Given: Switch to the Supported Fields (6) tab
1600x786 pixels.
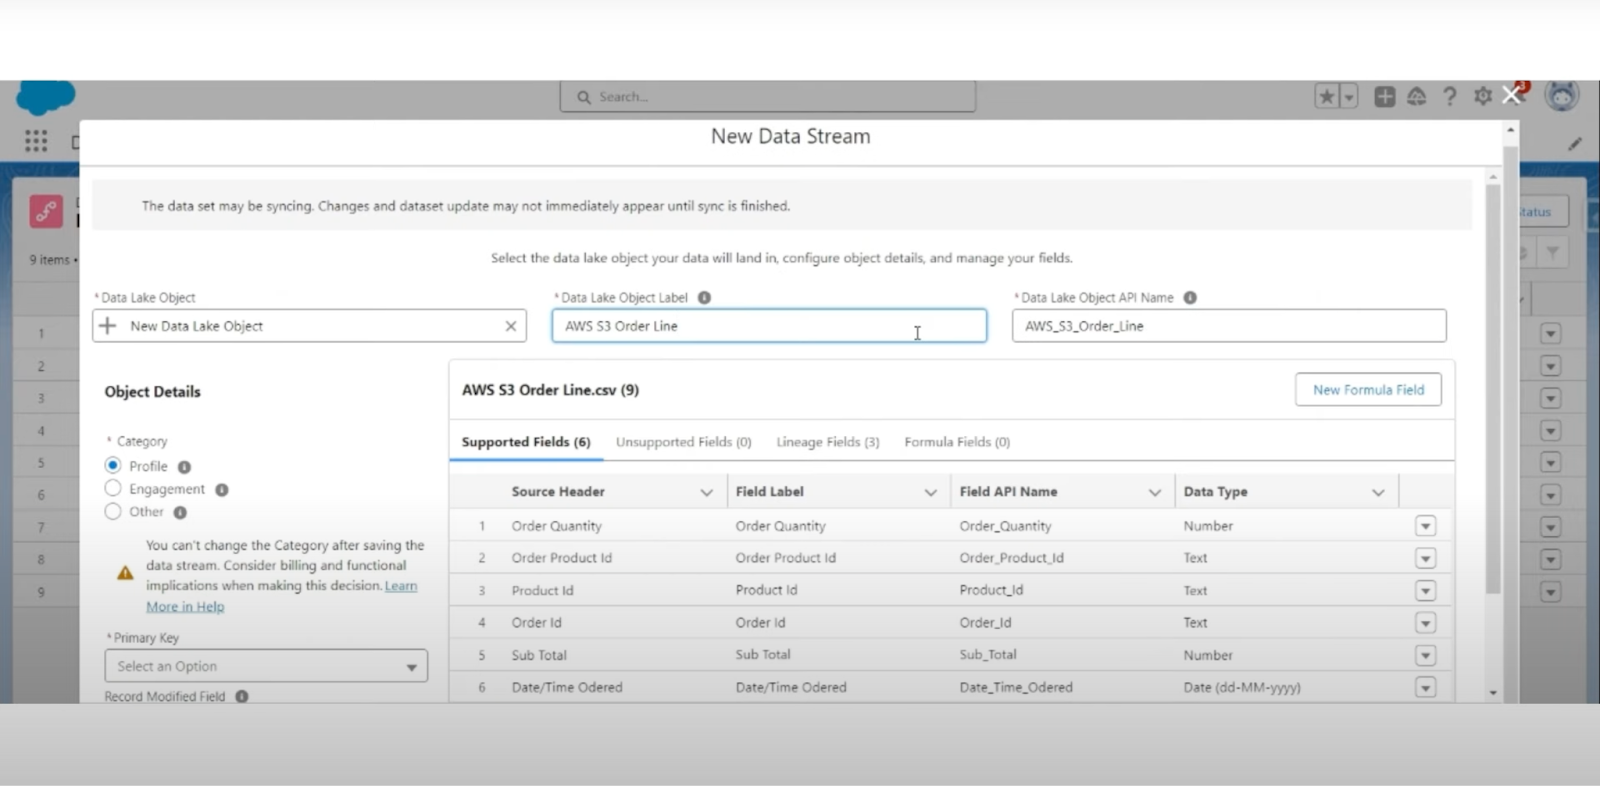Looking at the screenshot, I should click(x=526, y=442).
